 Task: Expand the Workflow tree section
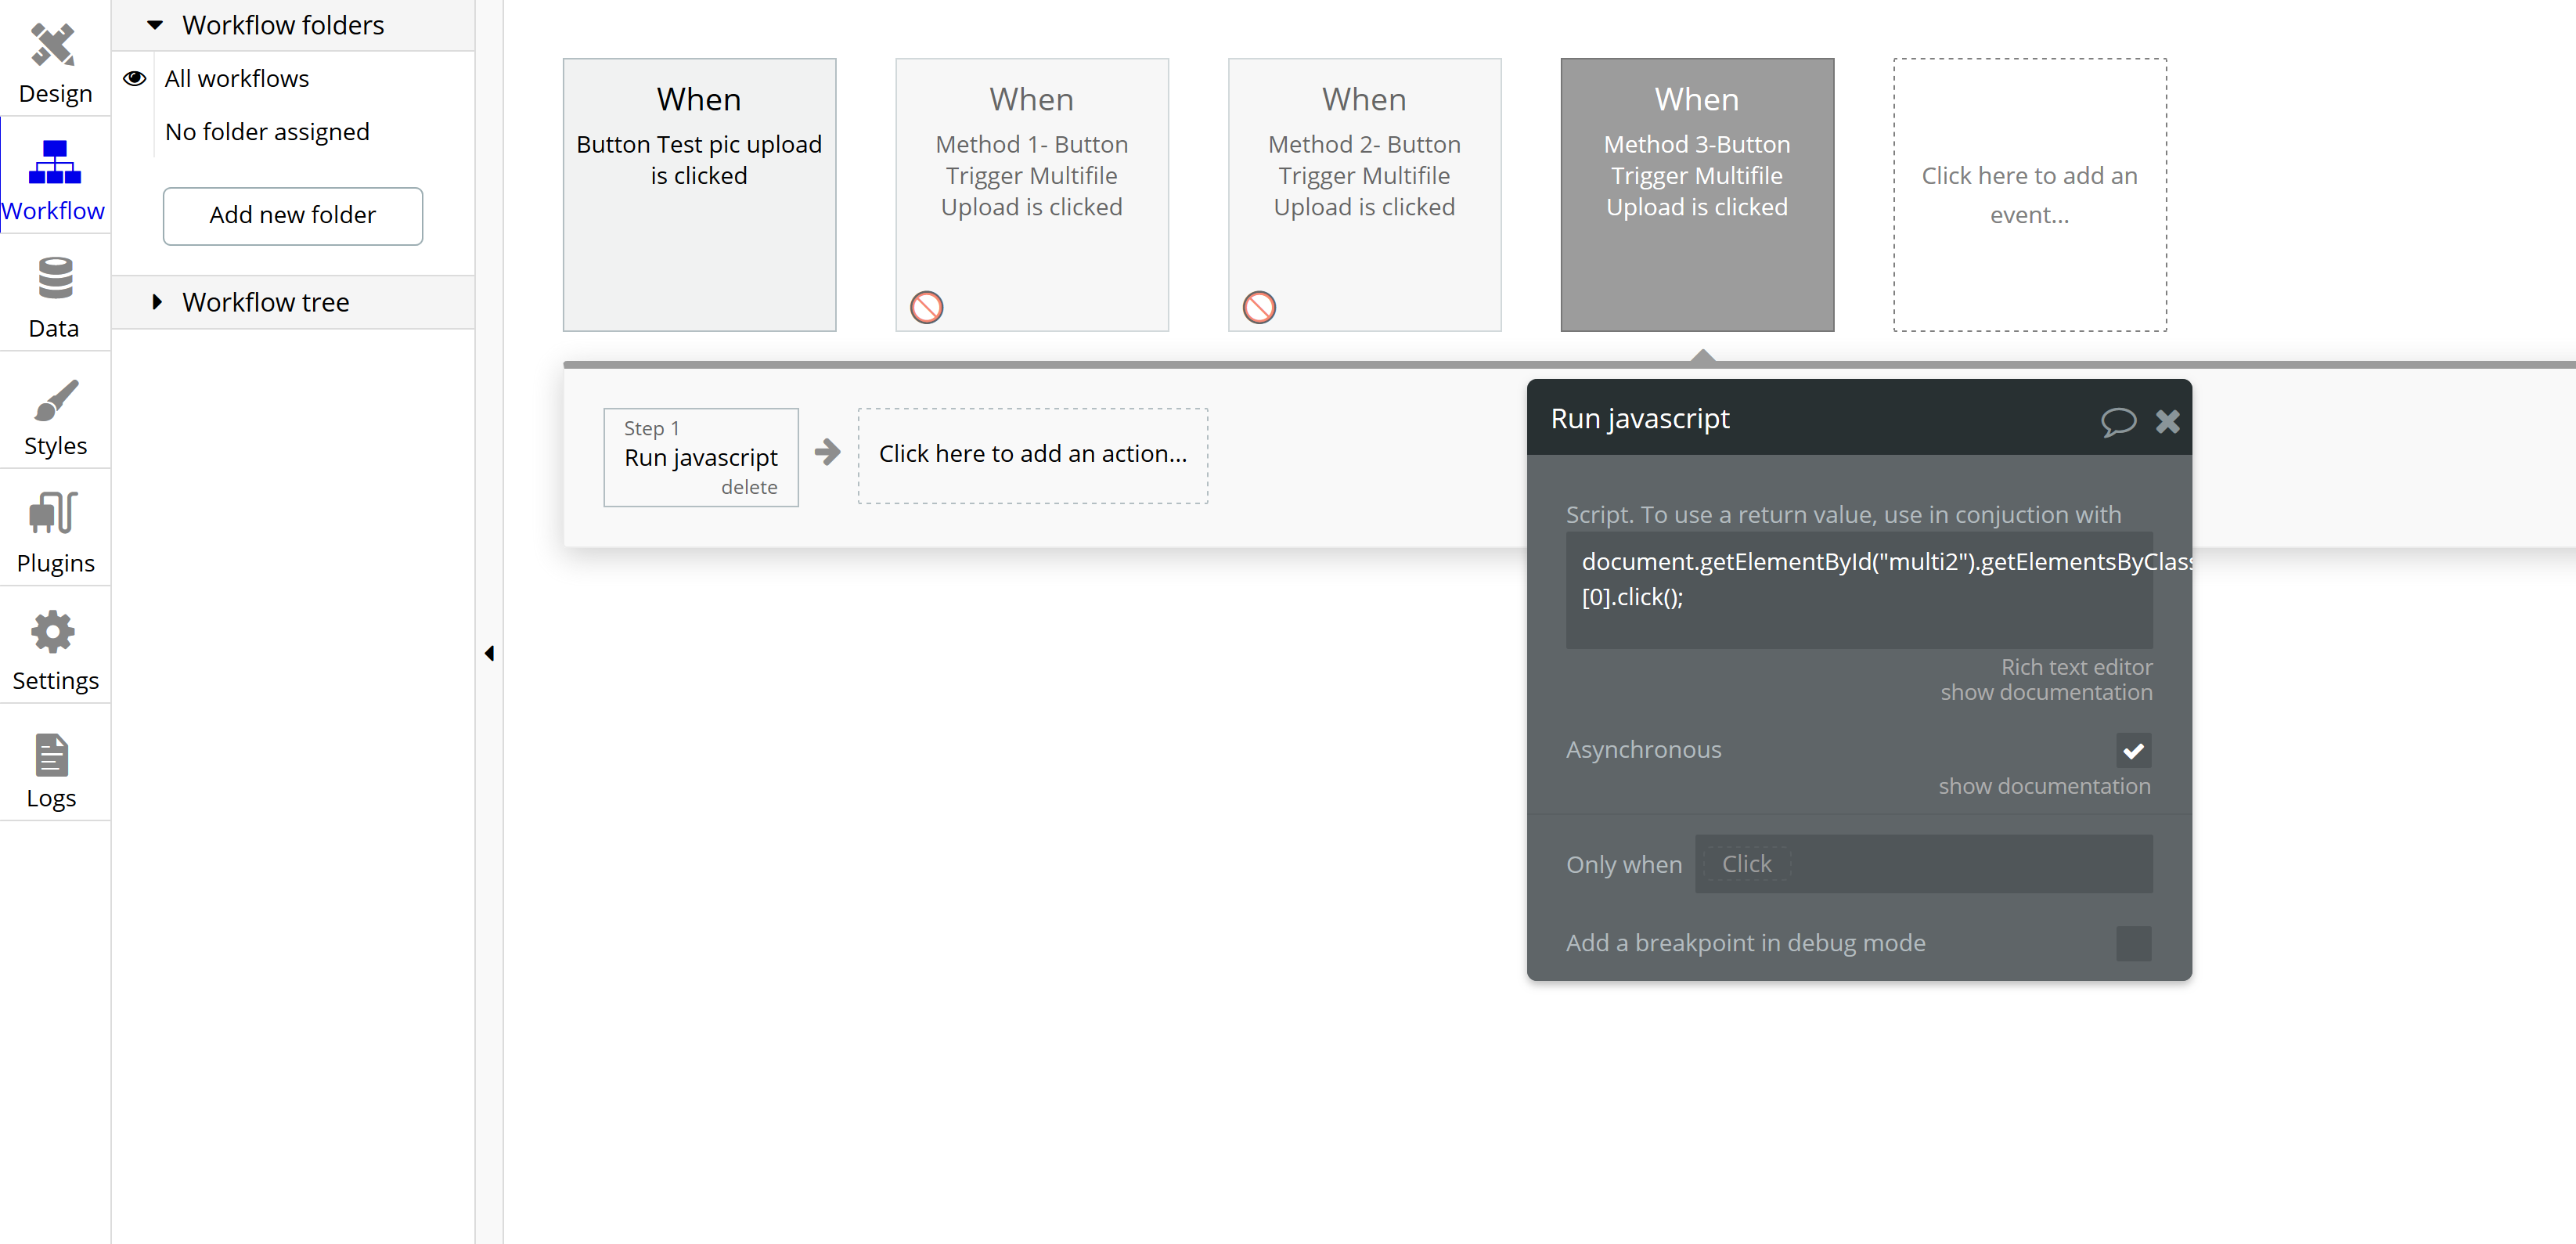(157, 302)
